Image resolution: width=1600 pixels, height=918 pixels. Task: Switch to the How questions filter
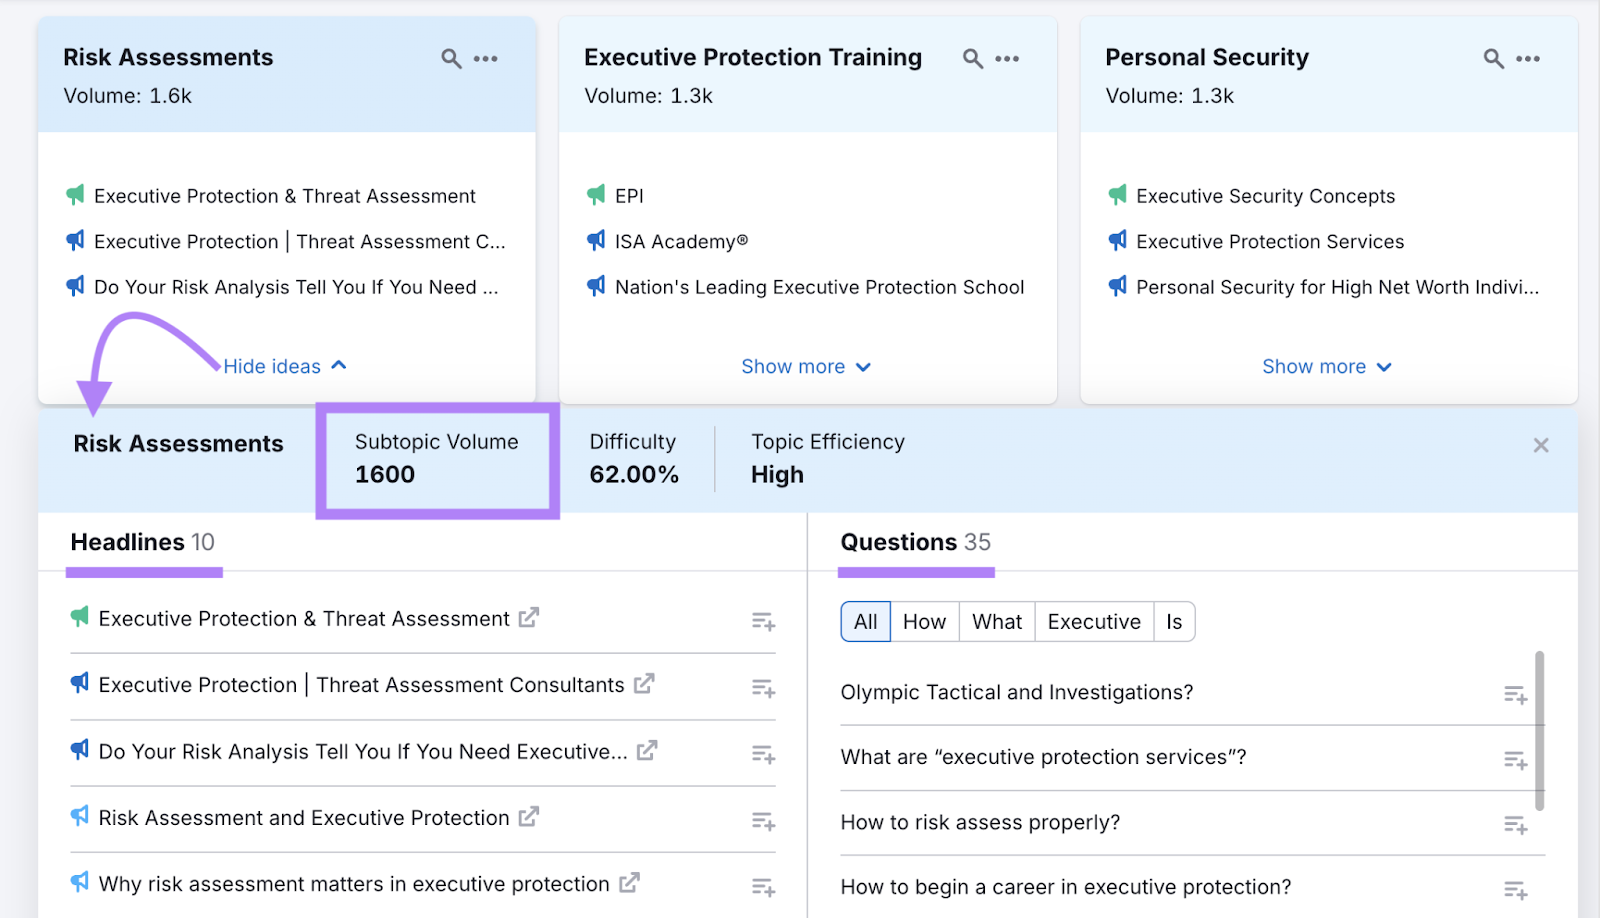point(923,621)
